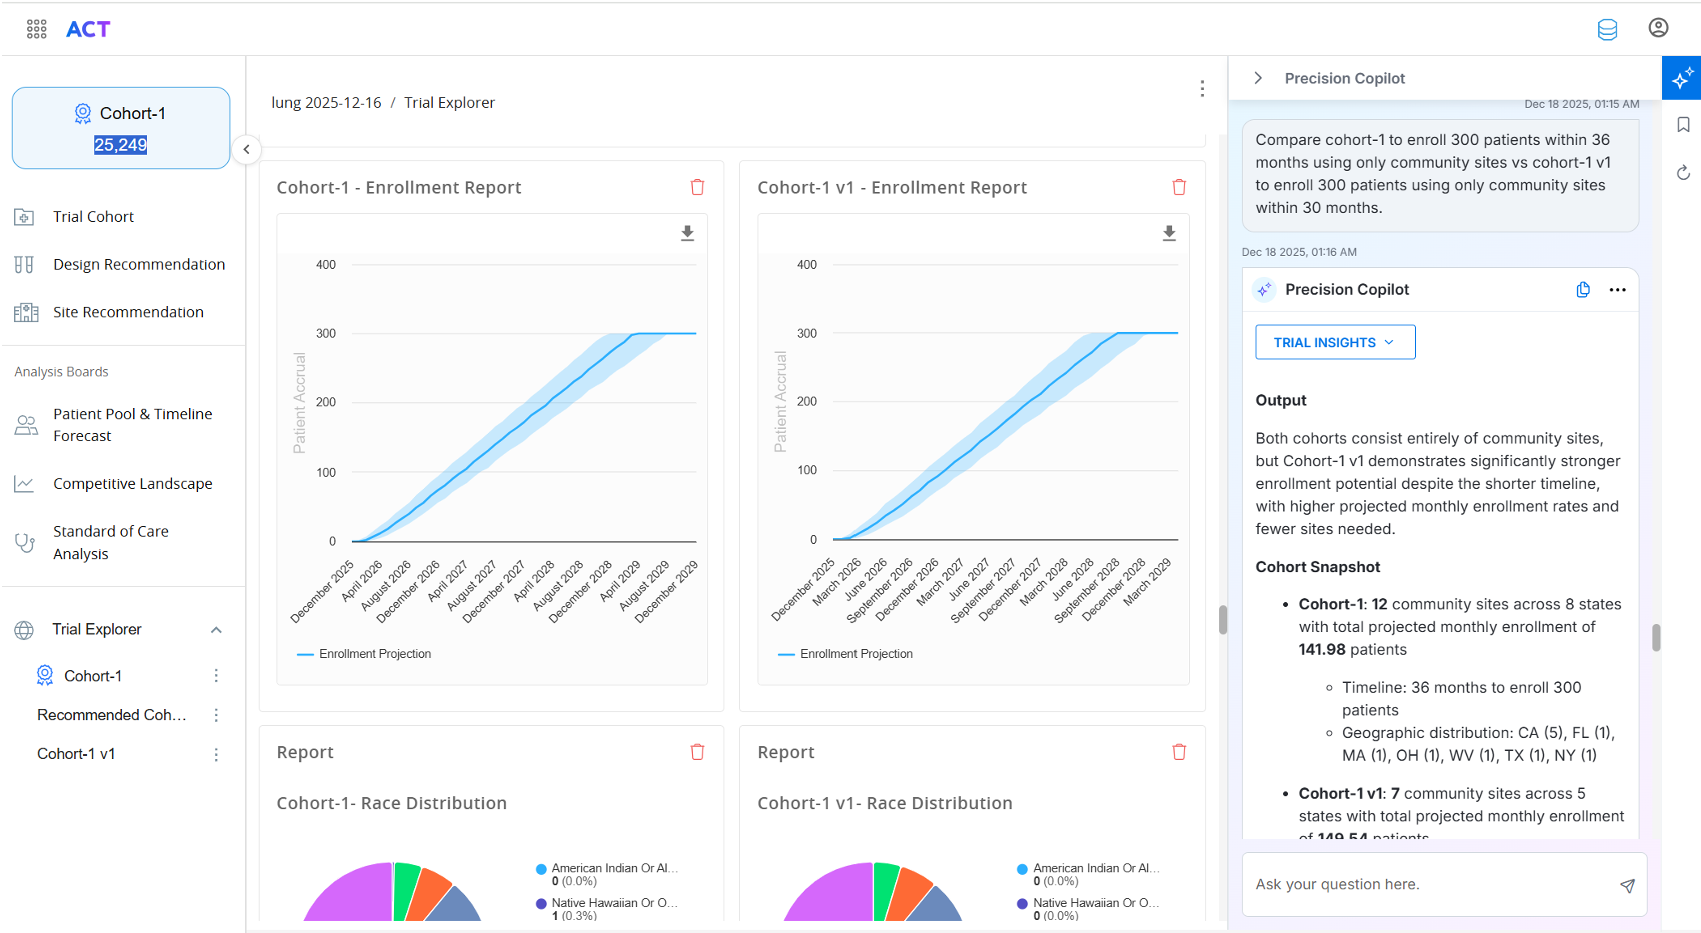
Task: Toggle the Enrollment Projection legend in Cohort-1 chart
Action: click(365, 654)
